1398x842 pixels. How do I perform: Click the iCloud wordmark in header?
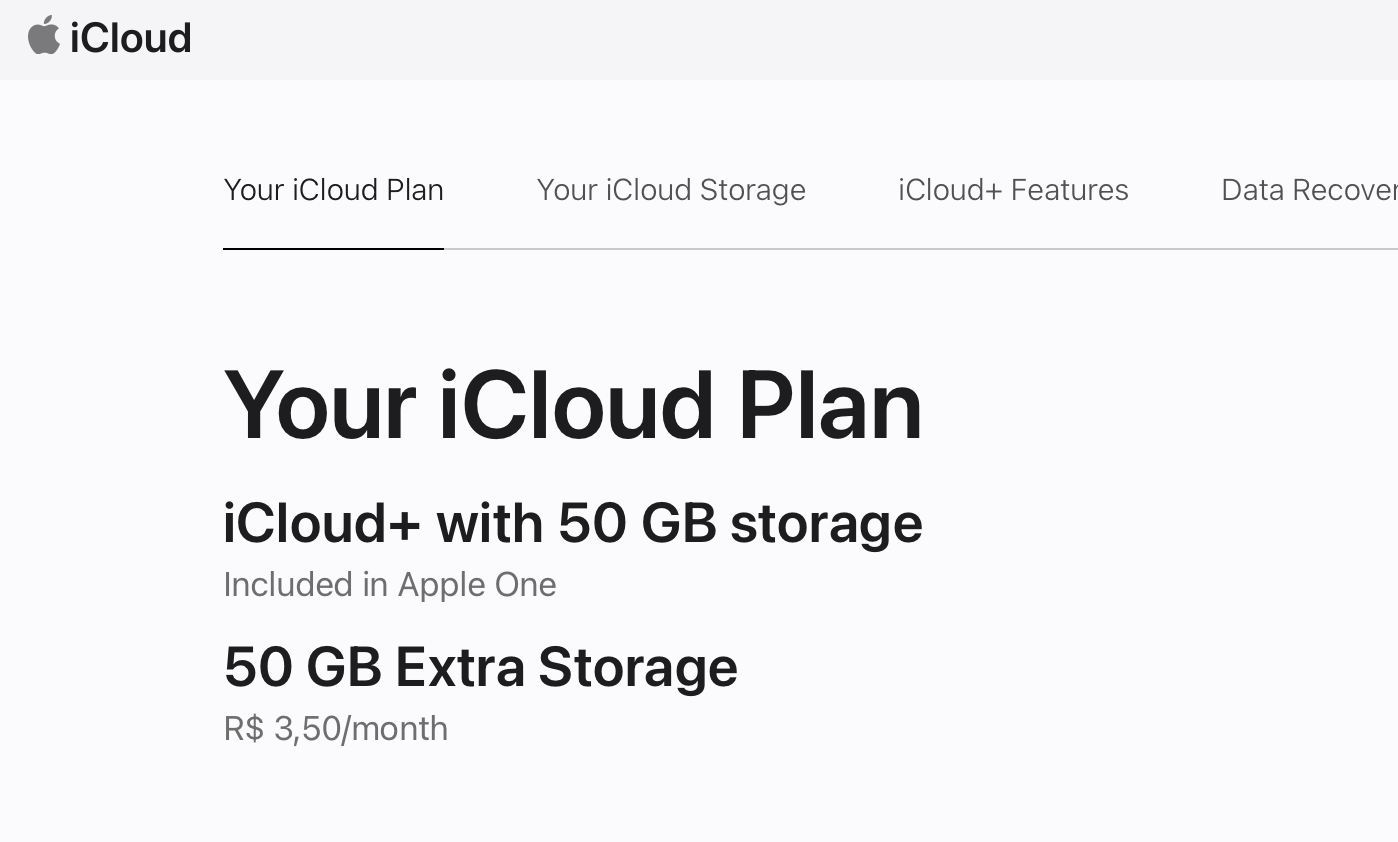[x=131, y=38]
